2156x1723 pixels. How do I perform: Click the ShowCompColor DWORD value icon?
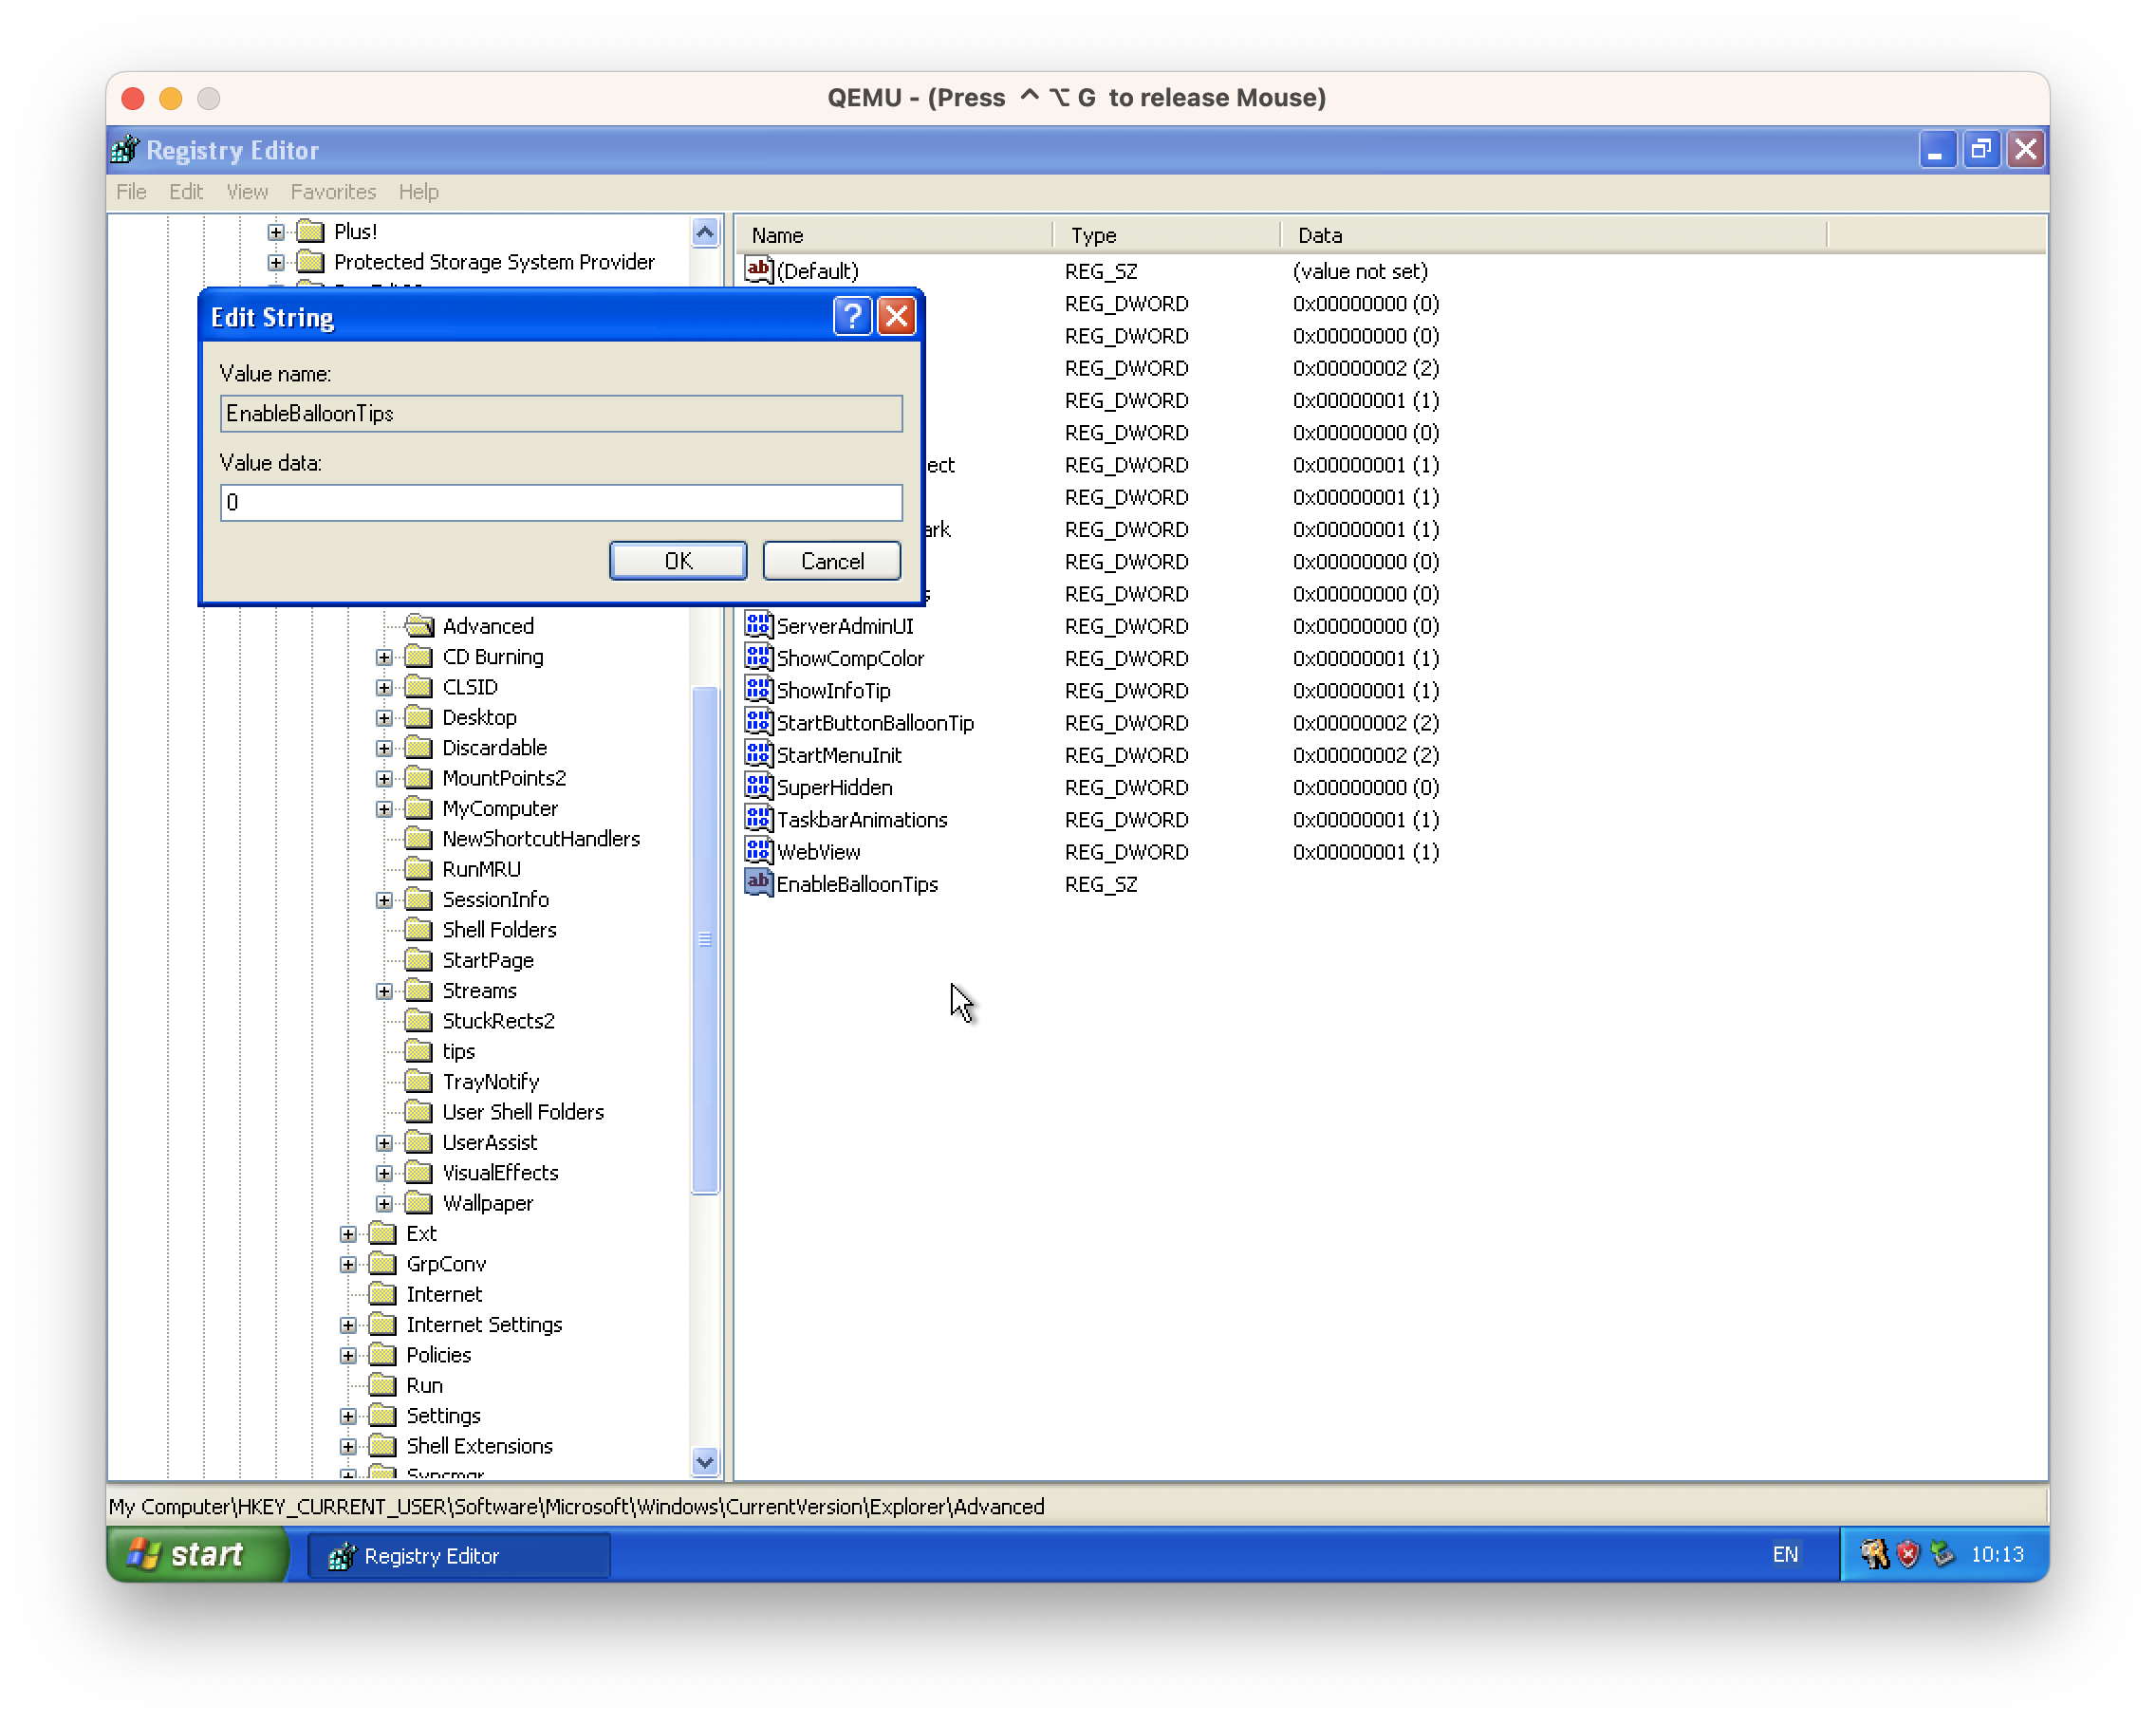pos(759,657)
